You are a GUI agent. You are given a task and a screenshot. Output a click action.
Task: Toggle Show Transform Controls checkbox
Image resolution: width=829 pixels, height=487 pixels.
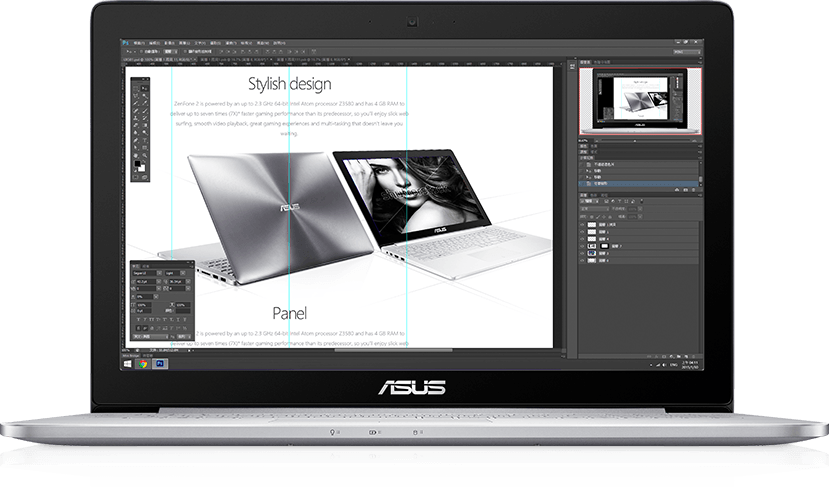185,51
